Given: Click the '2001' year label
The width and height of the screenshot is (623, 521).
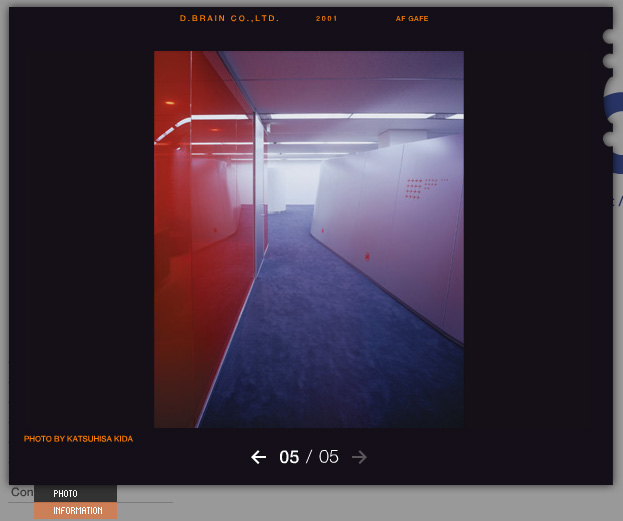Looking at the screenshot, I should (x=327, y=19).
